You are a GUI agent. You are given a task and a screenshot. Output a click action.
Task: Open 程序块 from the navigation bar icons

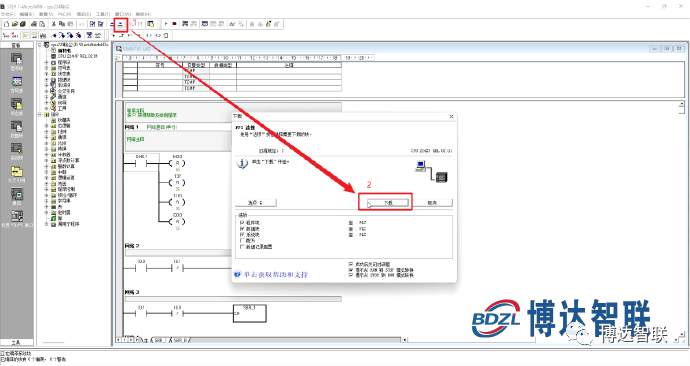[17, 61]
